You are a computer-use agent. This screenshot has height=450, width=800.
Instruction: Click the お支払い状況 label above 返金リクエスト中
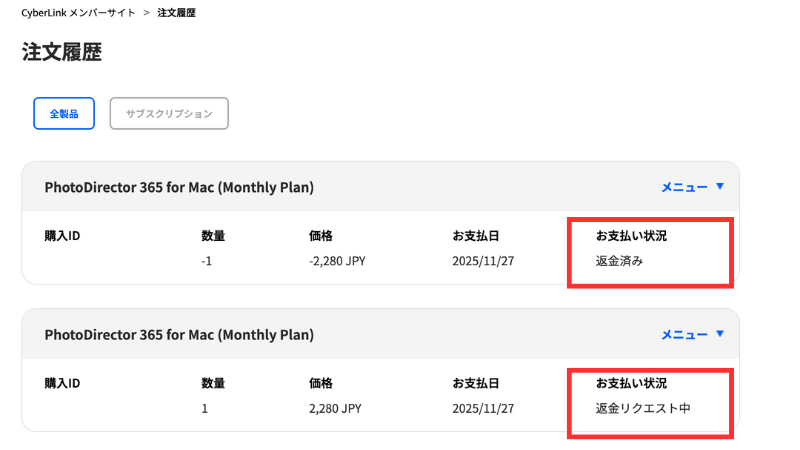pos(631,383)
